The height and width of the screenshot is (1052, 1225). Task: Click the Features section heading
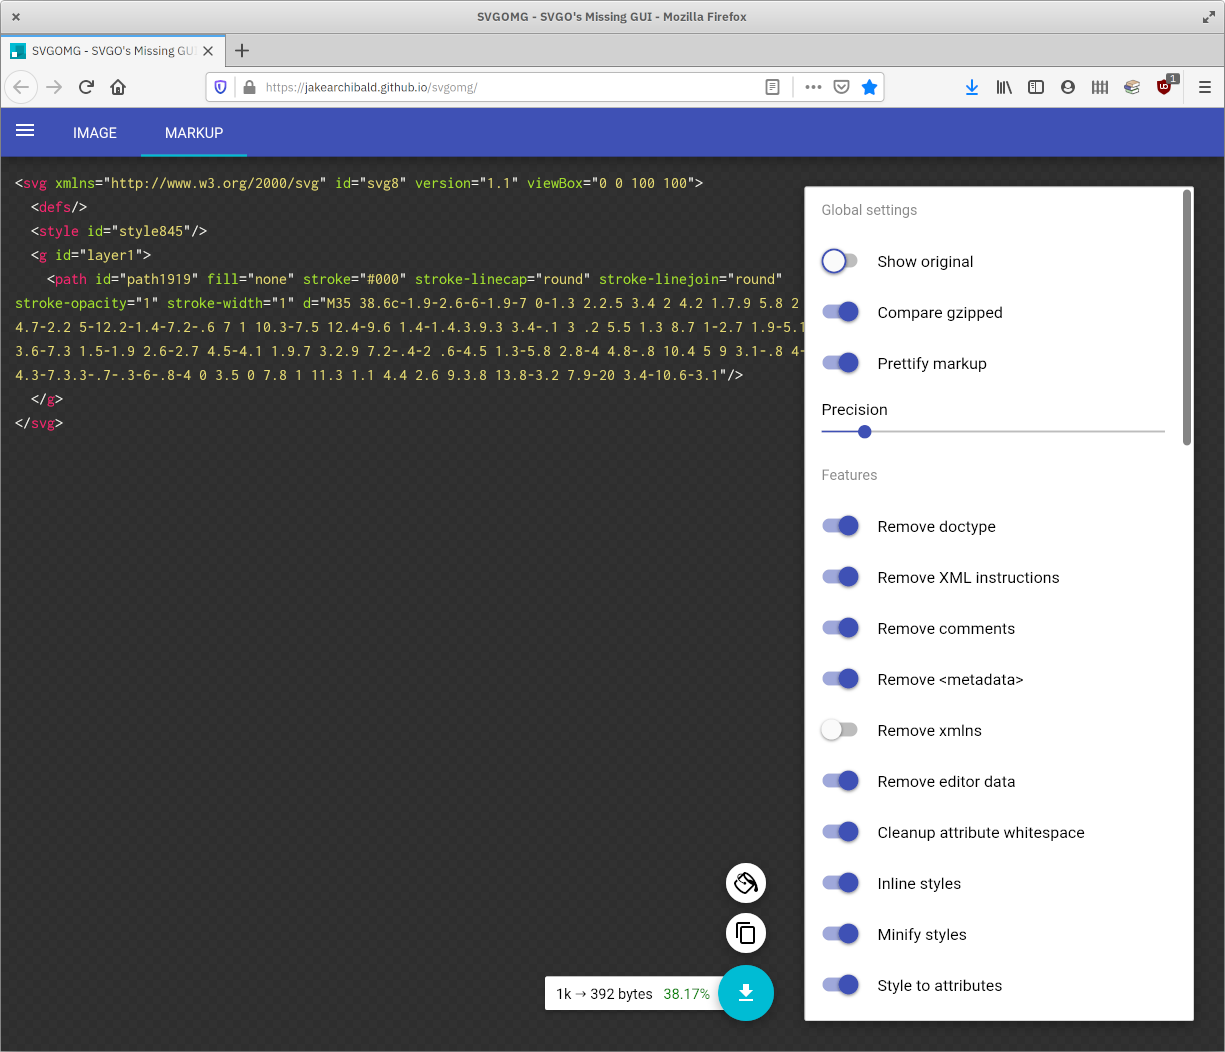click(x=849, y=475)
